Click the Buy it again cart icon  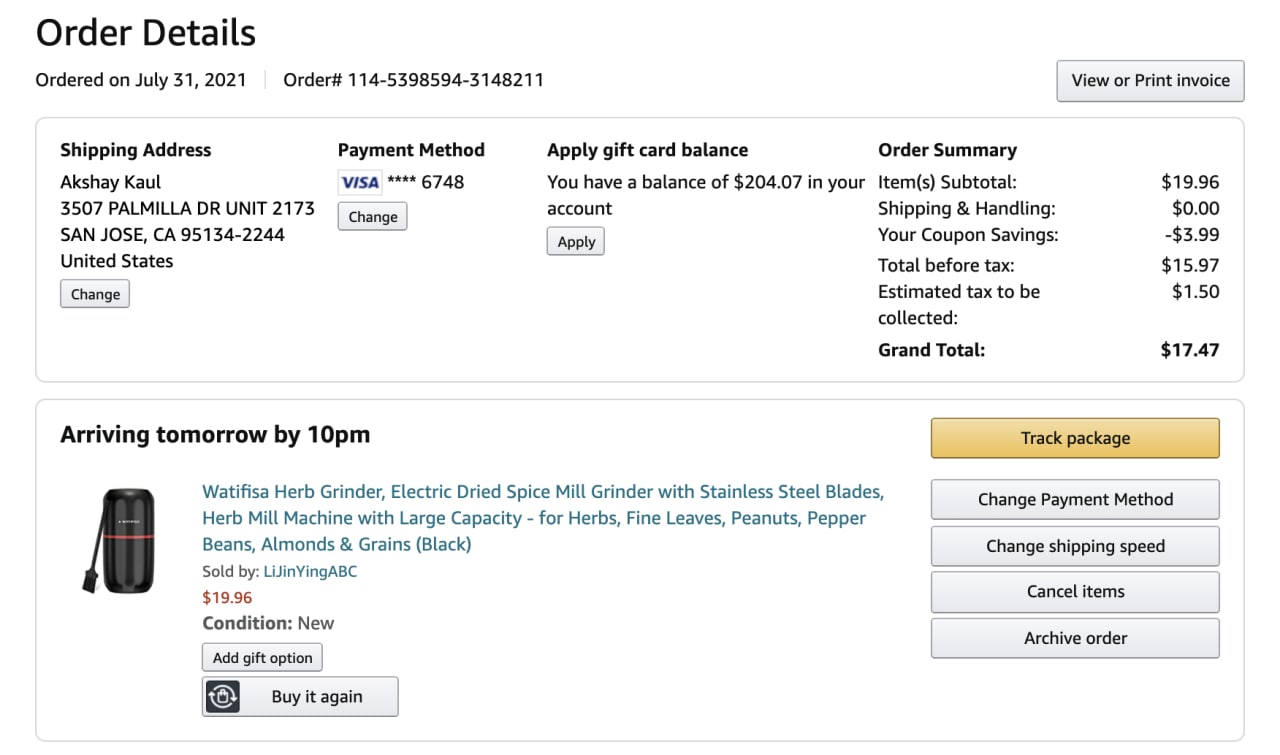[223, 697]
